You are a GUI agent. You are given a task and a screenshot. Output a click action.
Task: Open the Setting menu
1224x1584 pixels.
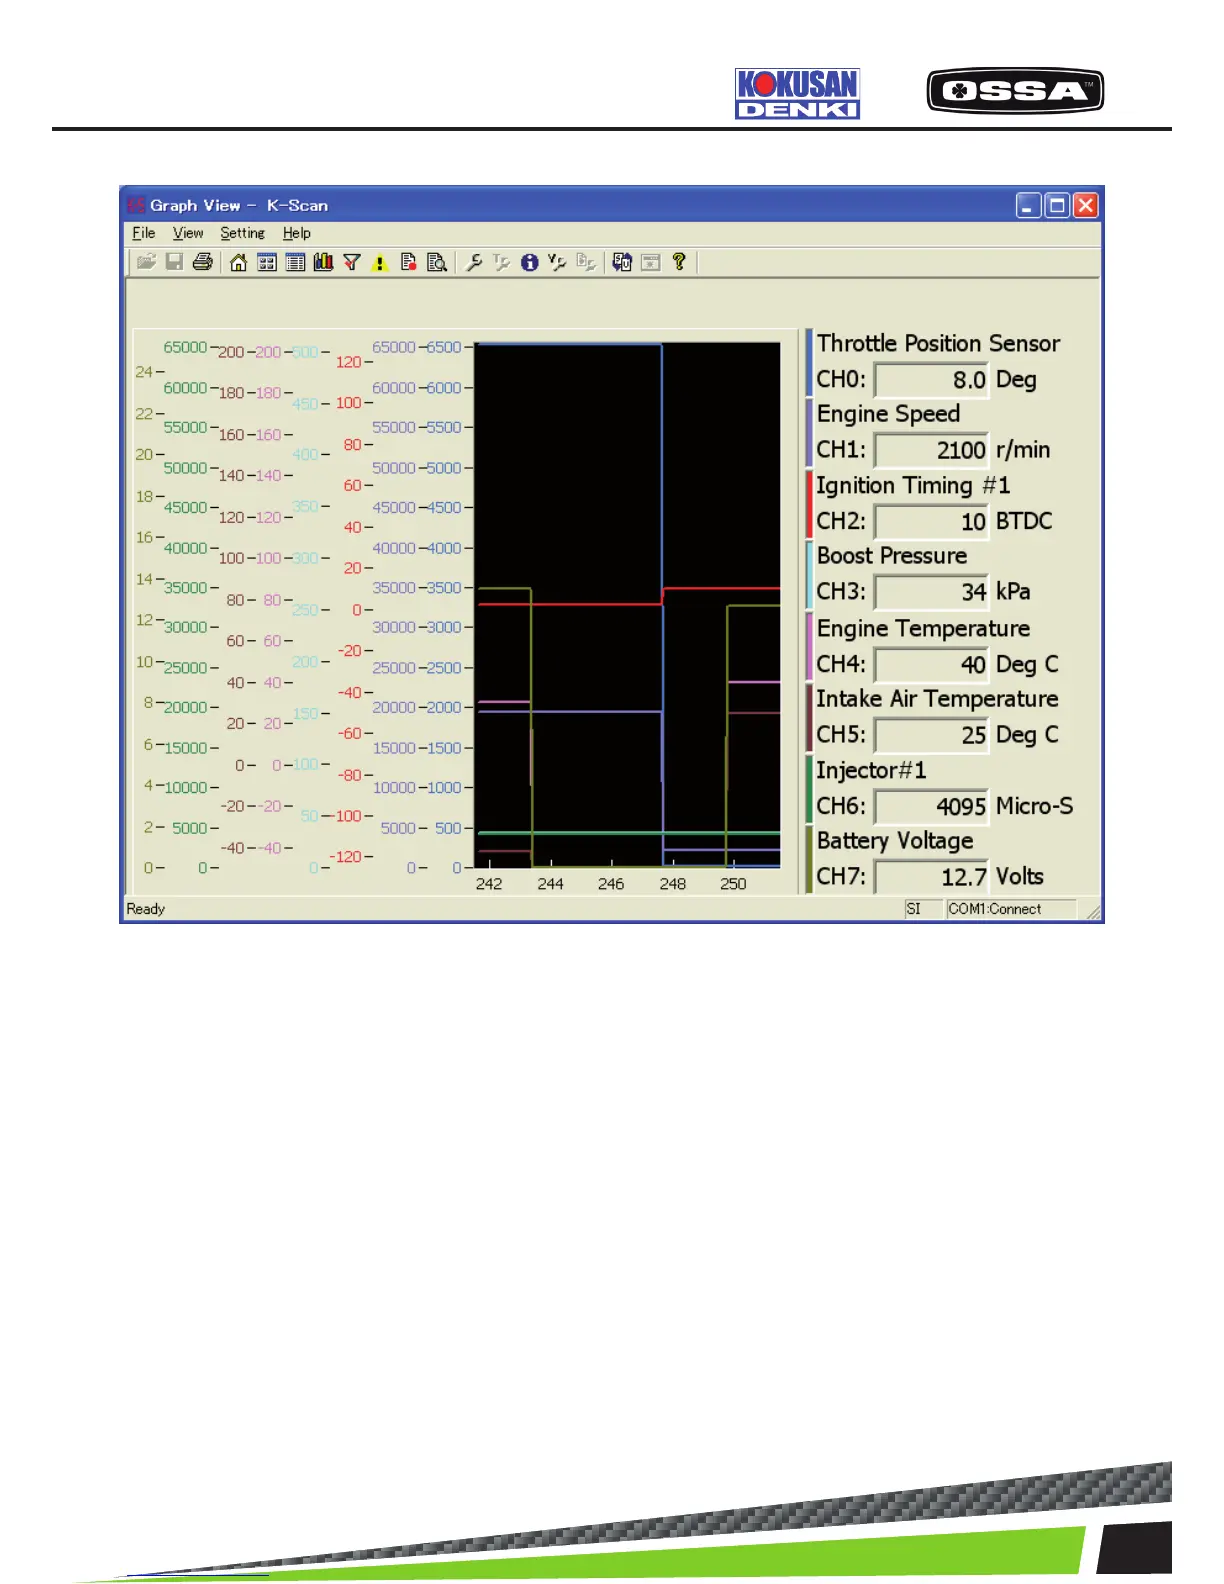pyautogui.click(x=242, y=233)
